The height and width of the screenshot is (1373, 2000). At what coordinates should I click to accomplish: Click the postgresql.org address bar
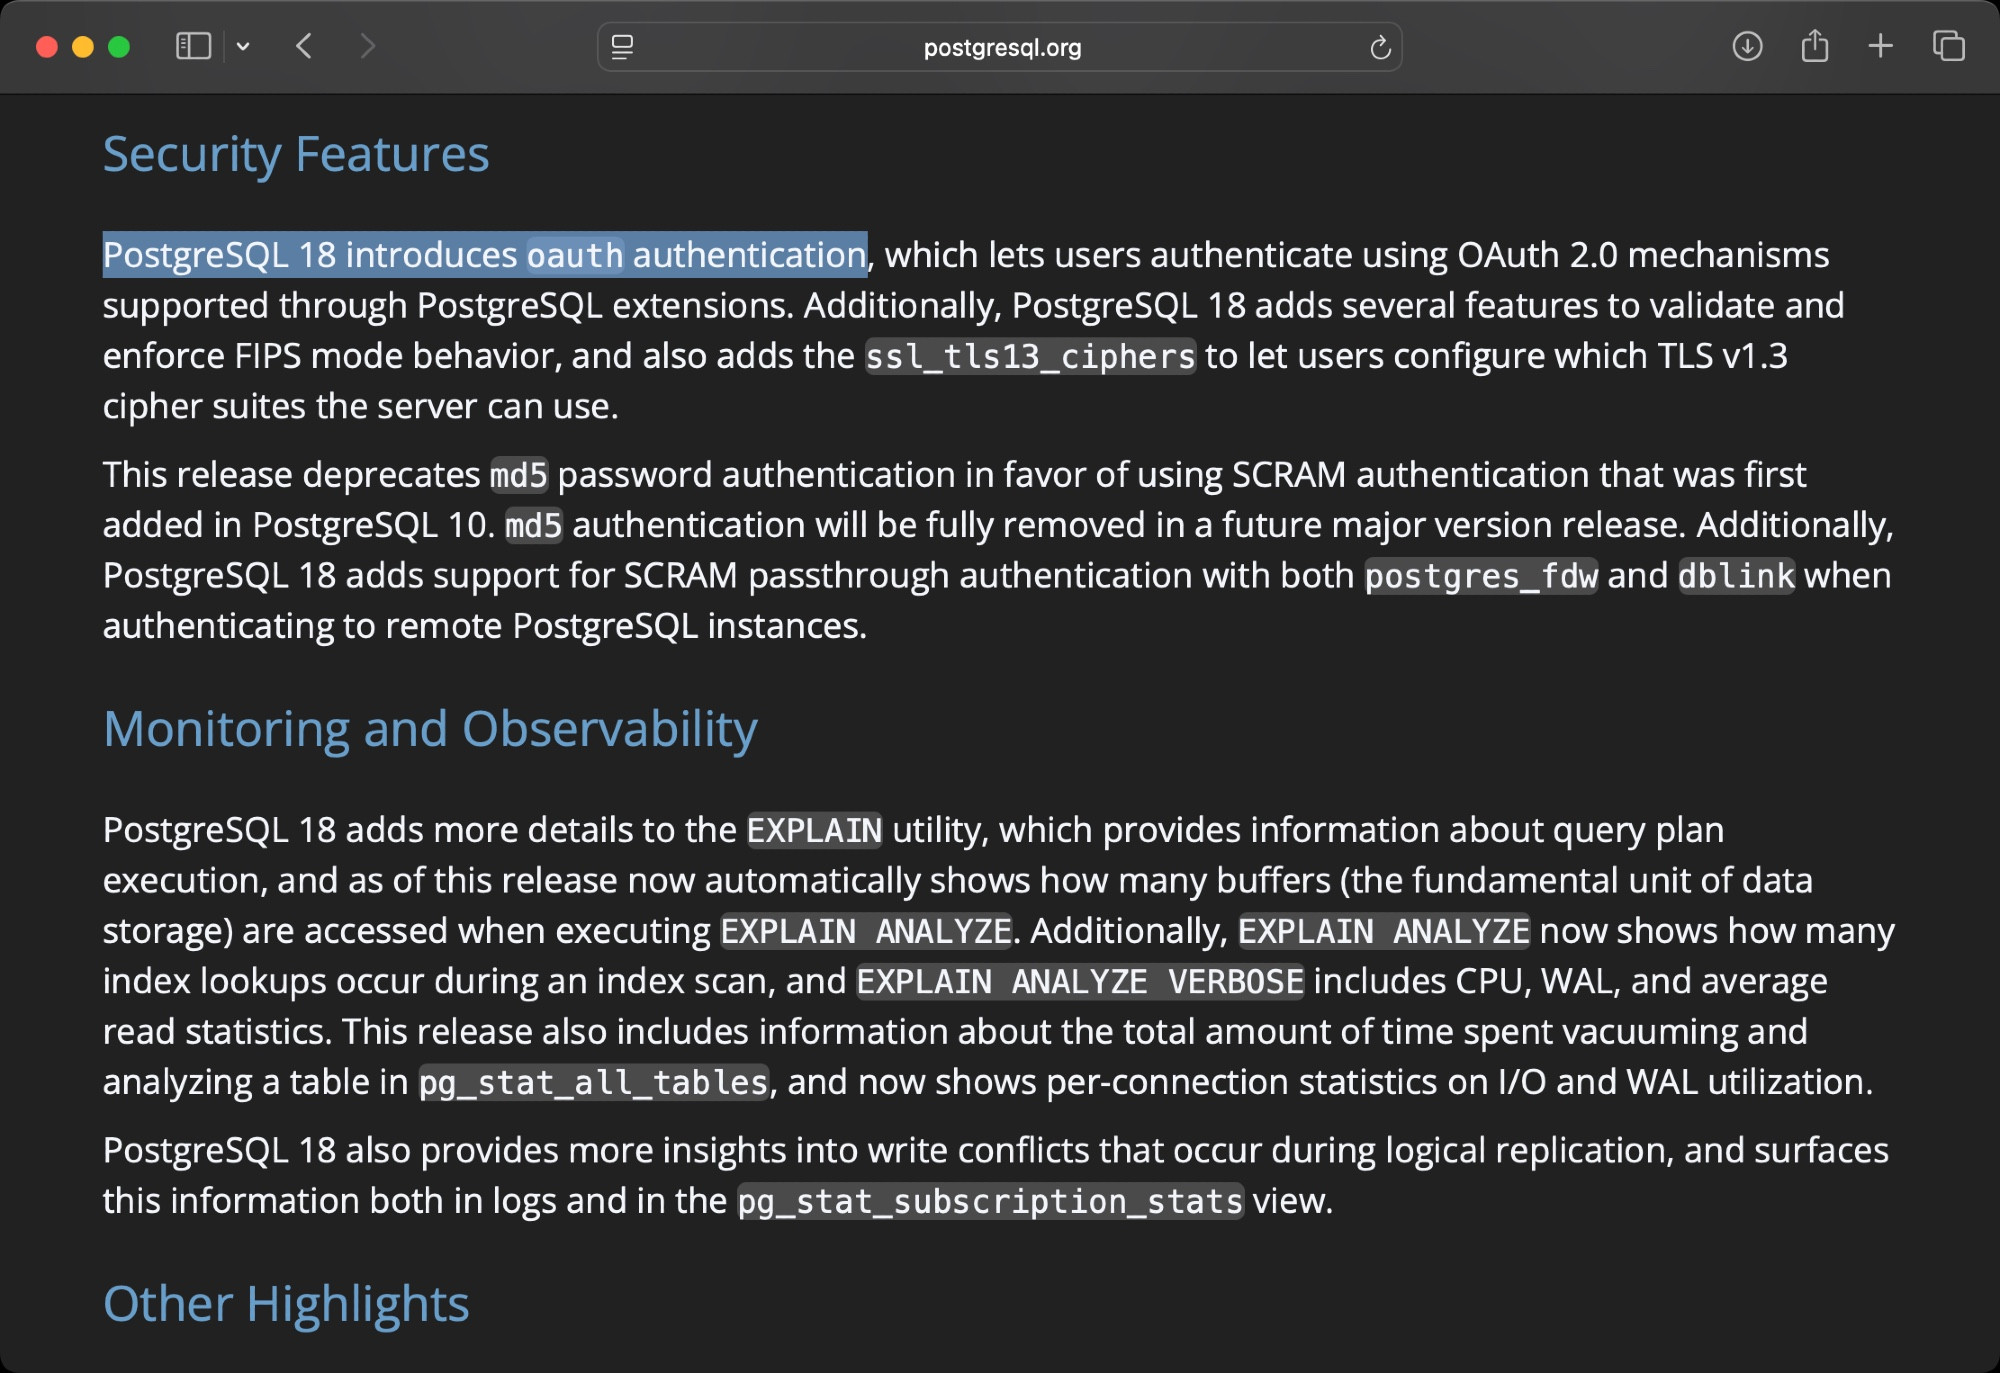click(1000, 47)
